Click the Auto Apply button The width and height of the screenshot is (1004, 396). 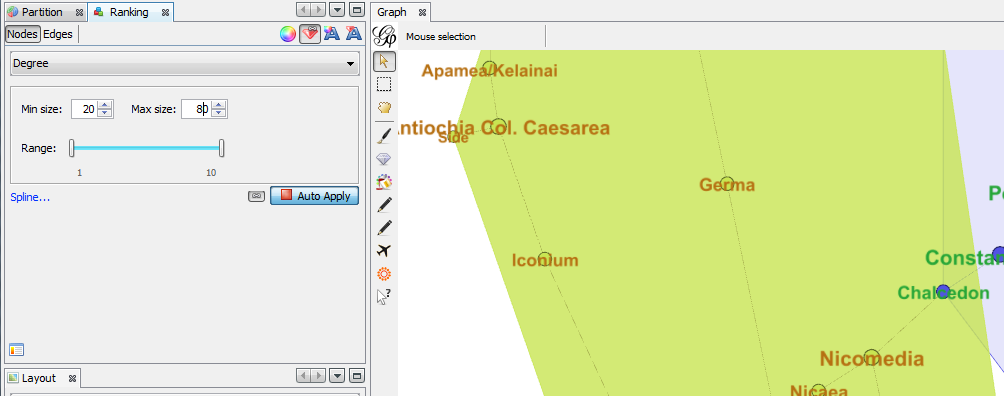point(314,196)
